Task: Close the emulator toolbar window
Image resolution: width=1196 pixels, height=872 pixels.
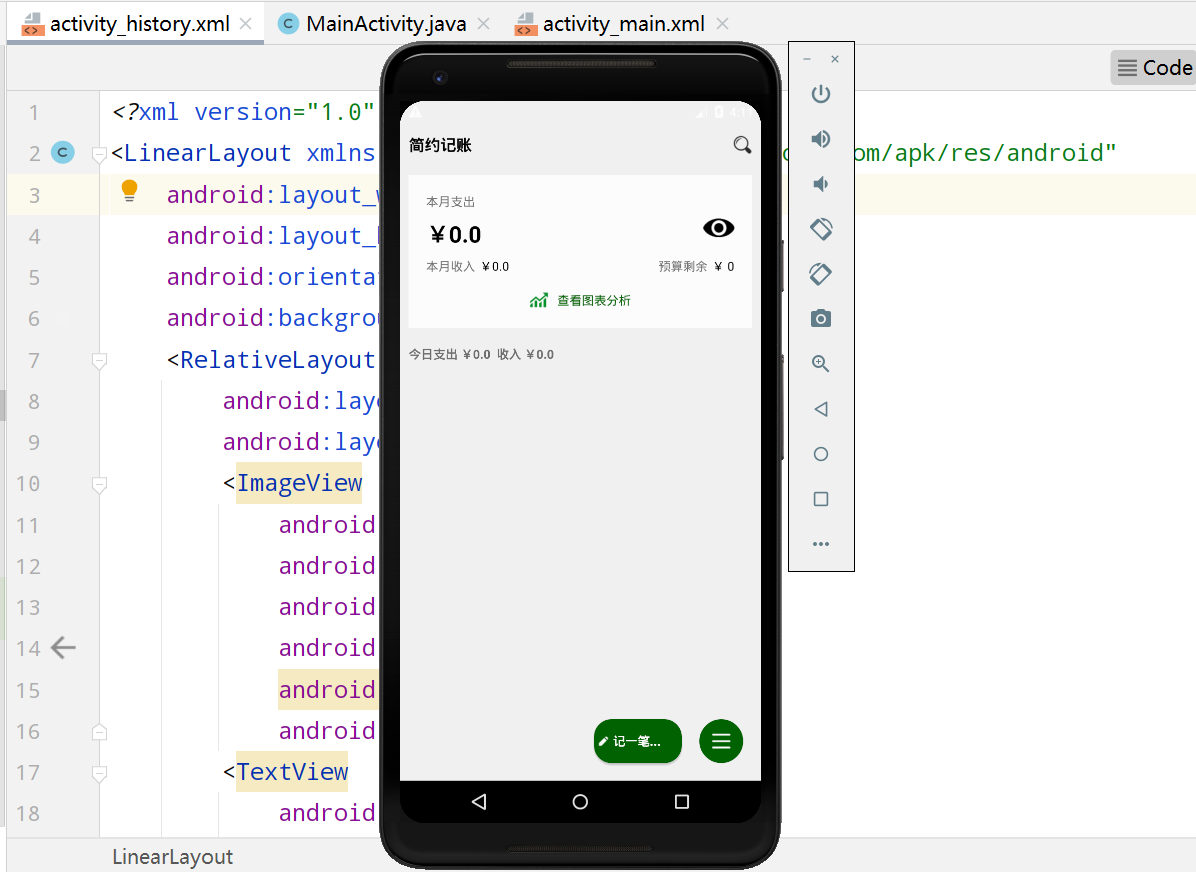Action: (x=835, y=59)
